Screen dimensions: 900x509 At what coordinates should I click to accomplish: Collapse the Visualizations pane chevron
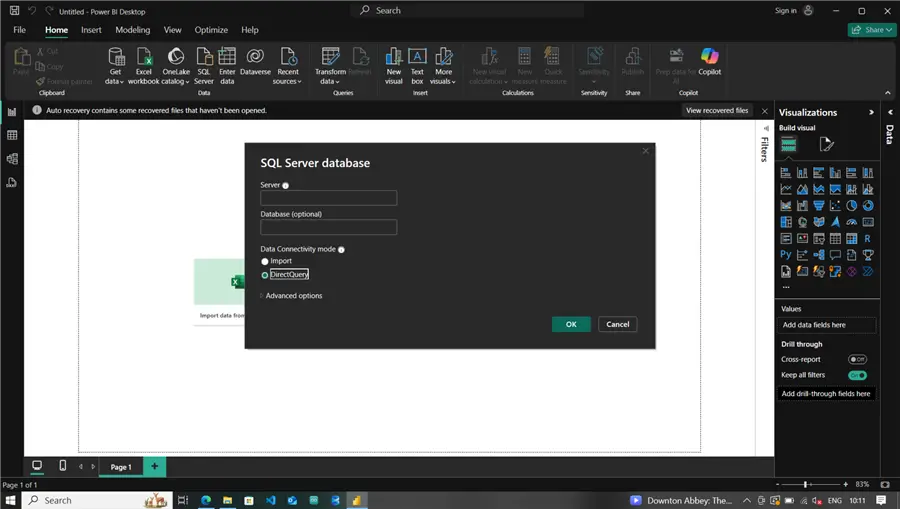pos(871,112)
